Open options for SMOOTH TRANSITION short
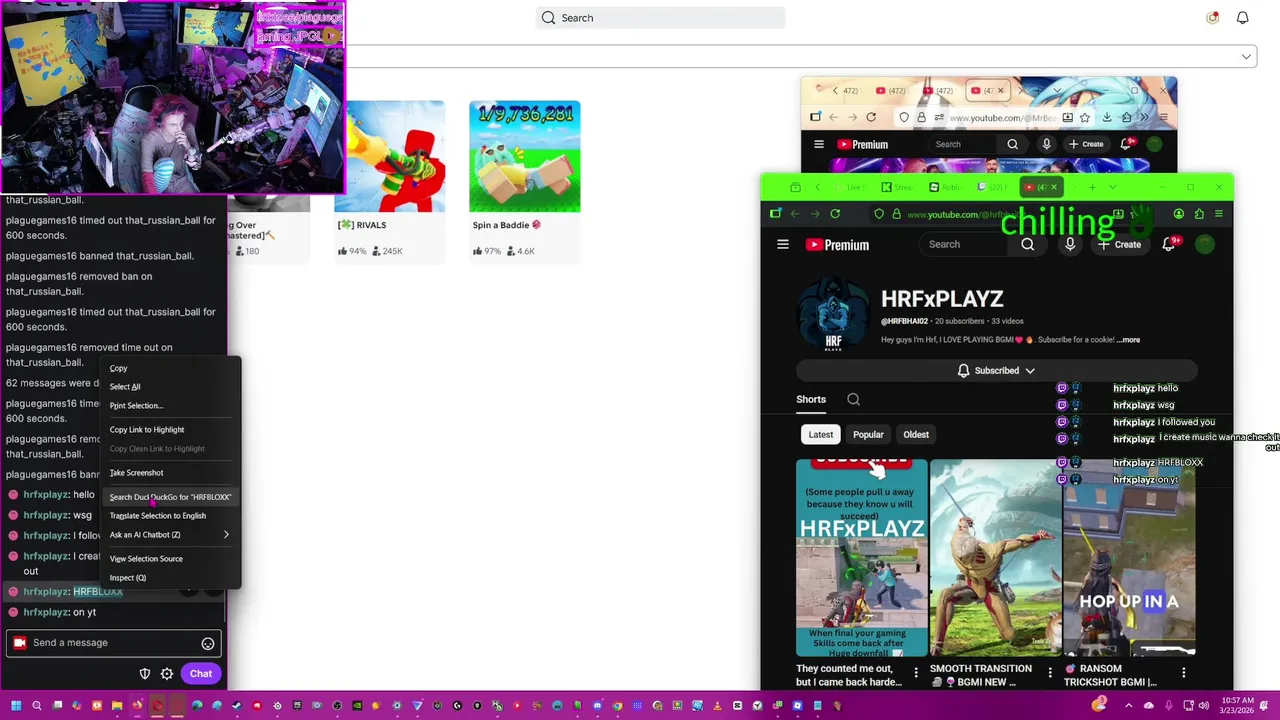 click(1050, 674)
